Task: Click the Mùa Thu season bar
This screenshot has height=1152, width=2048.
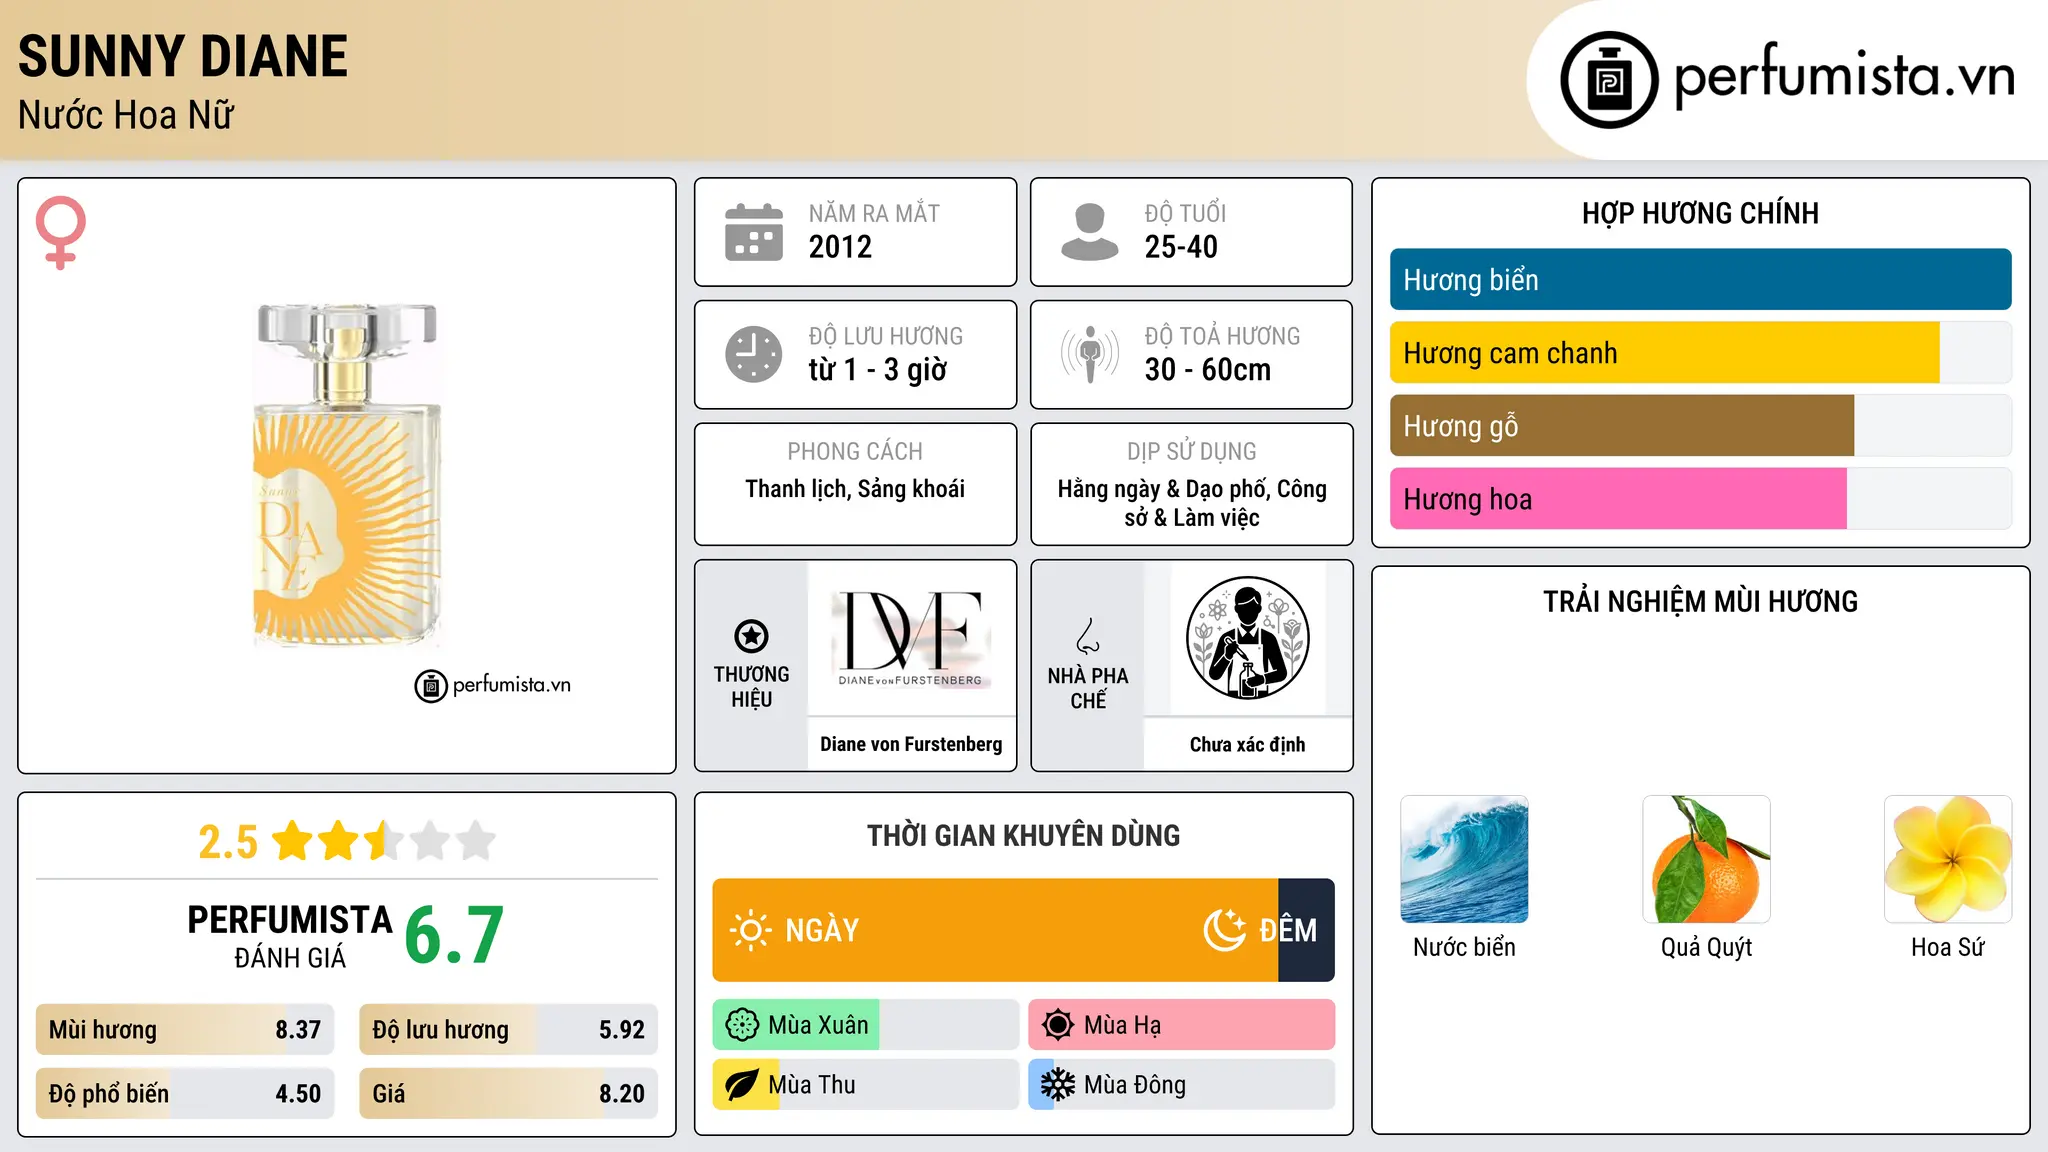Action: pyautogui.click(x=865, y=1085)
